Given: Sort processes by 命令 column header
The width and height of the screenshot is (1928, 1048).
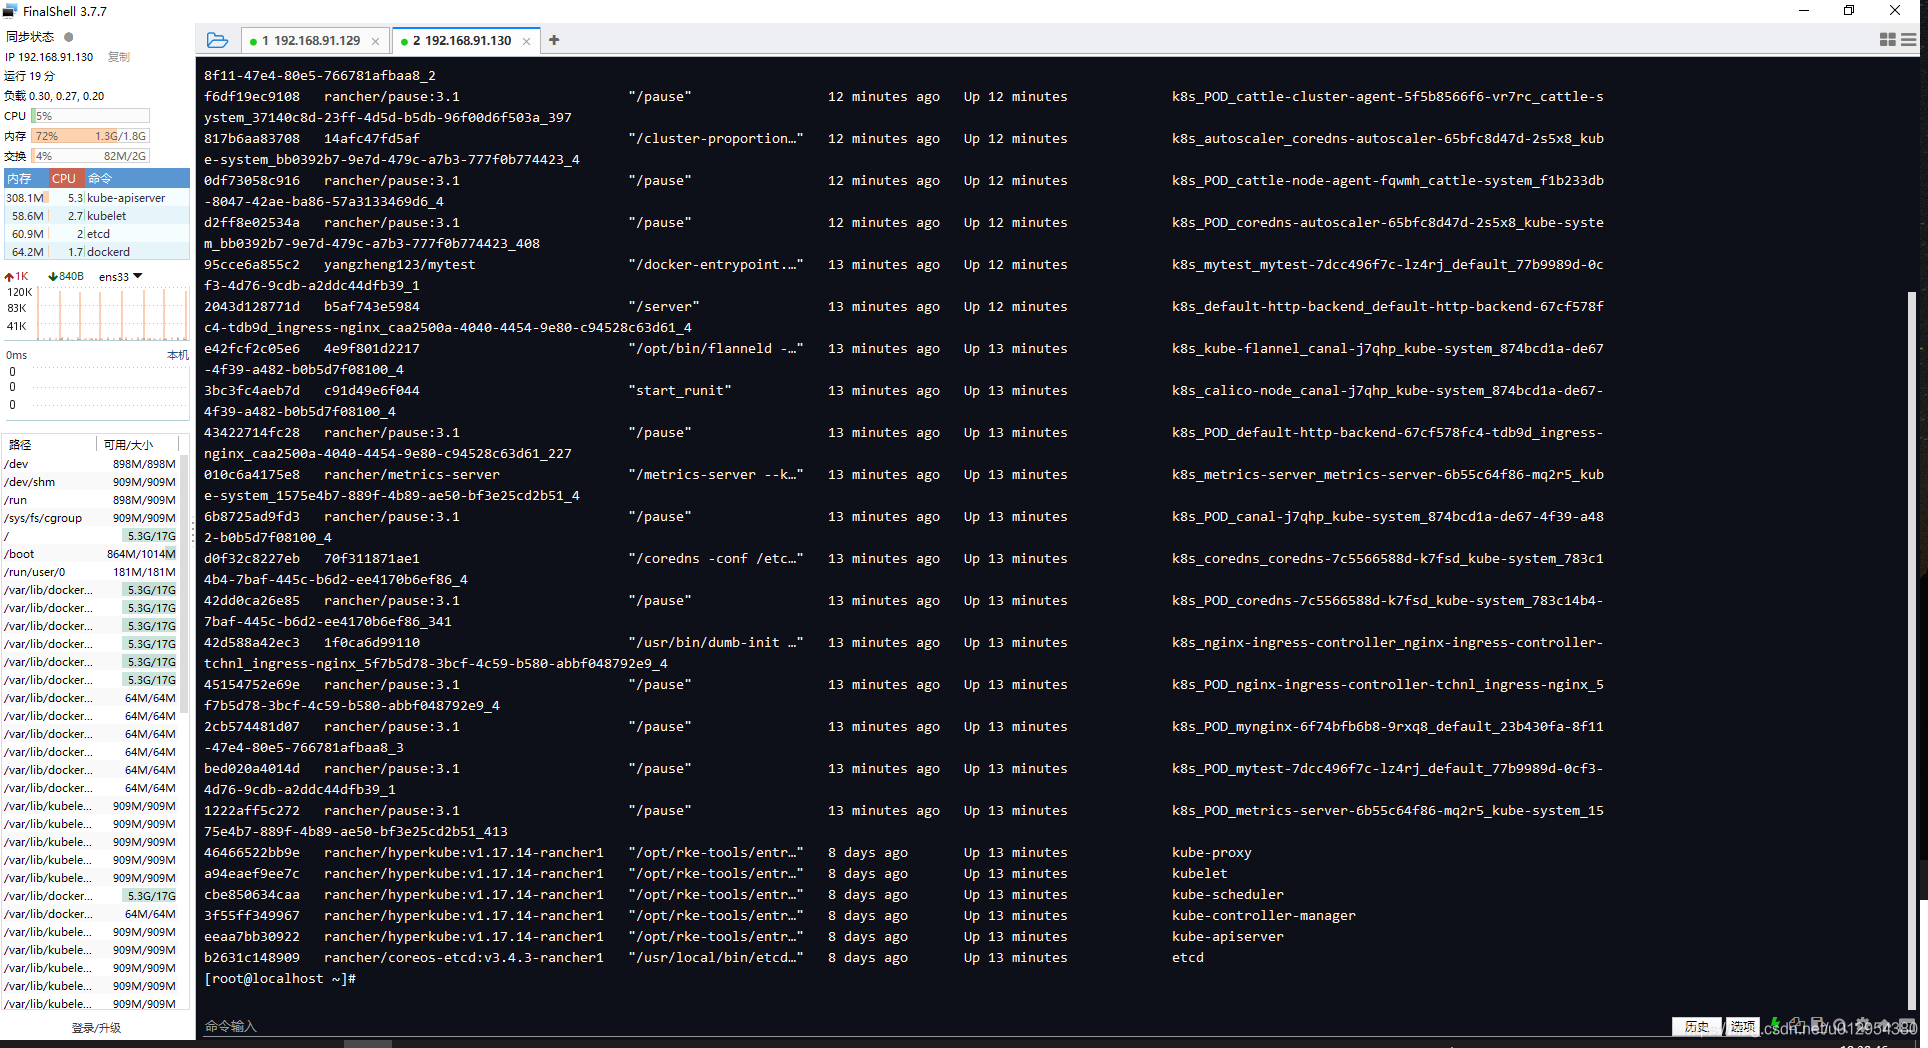Looking at the screenshot, I should tap(136, 179).
